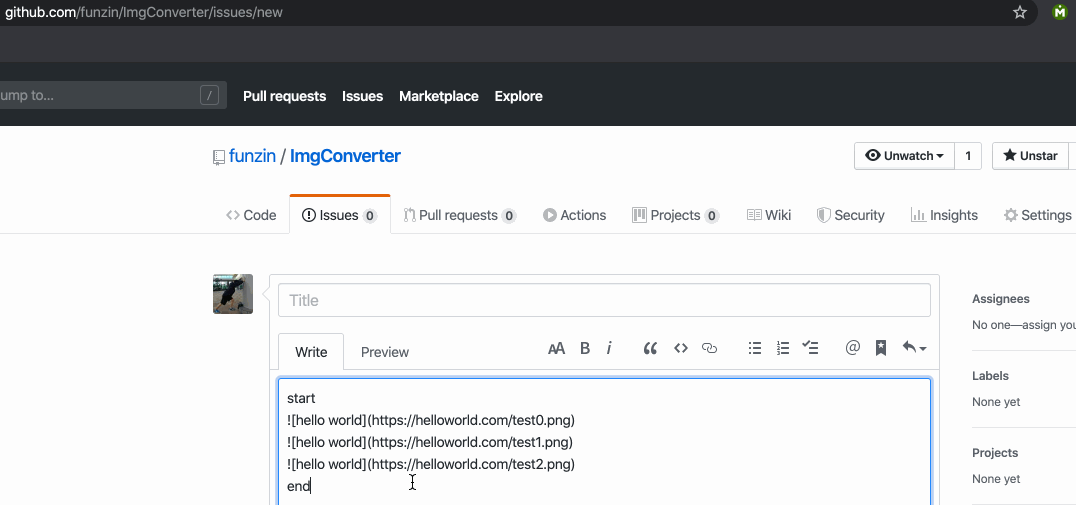Apply italic formatting
This screenshot has width=1076, height=505.
point(609,349)
